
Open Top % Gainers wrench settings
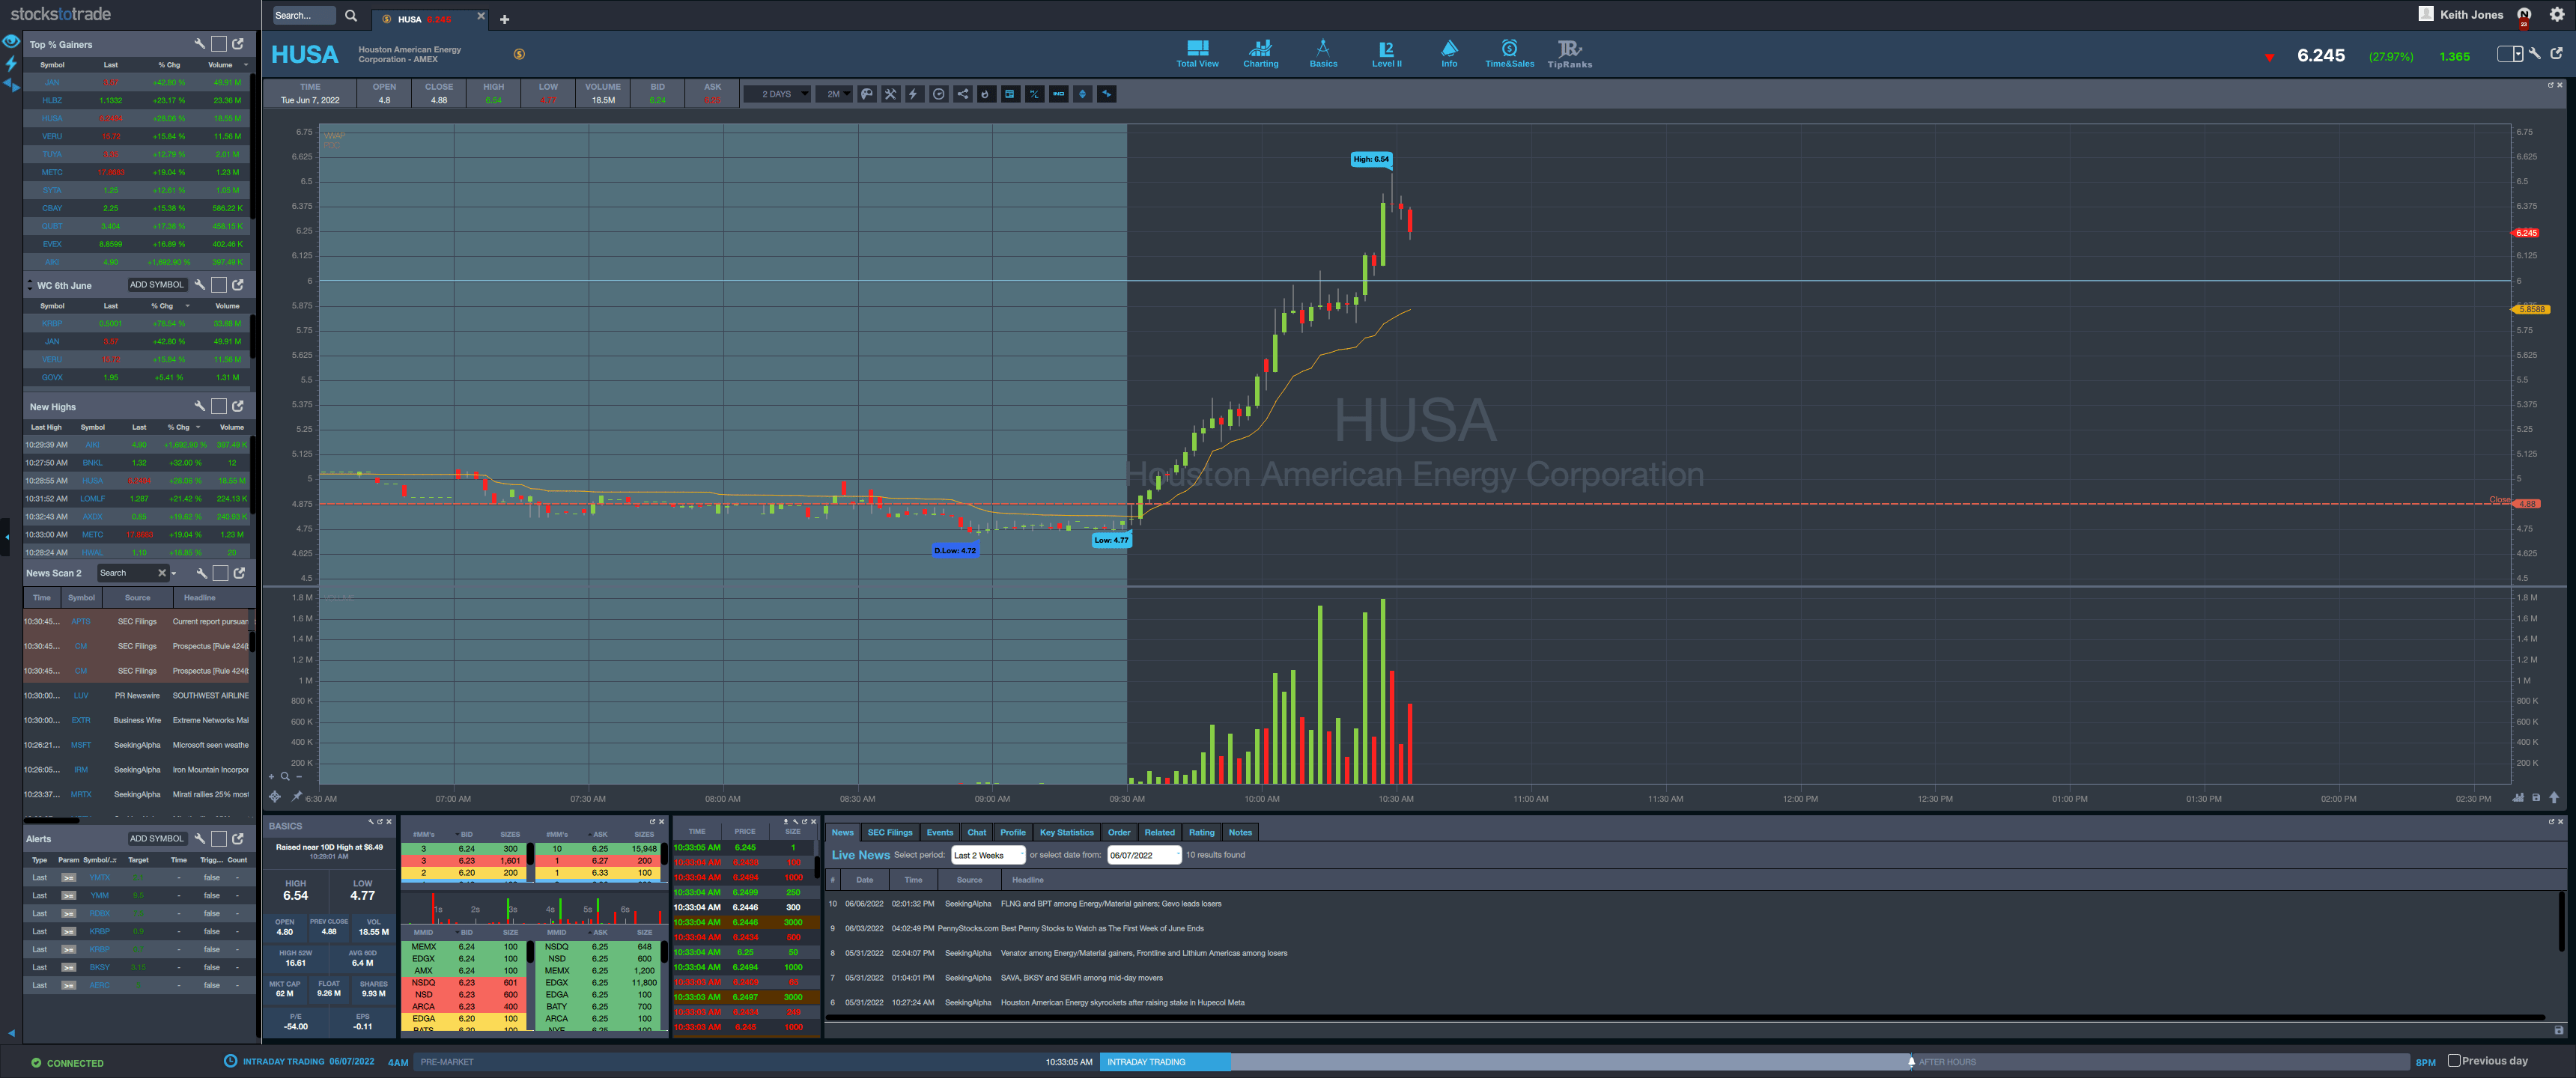tap(199, 44)
